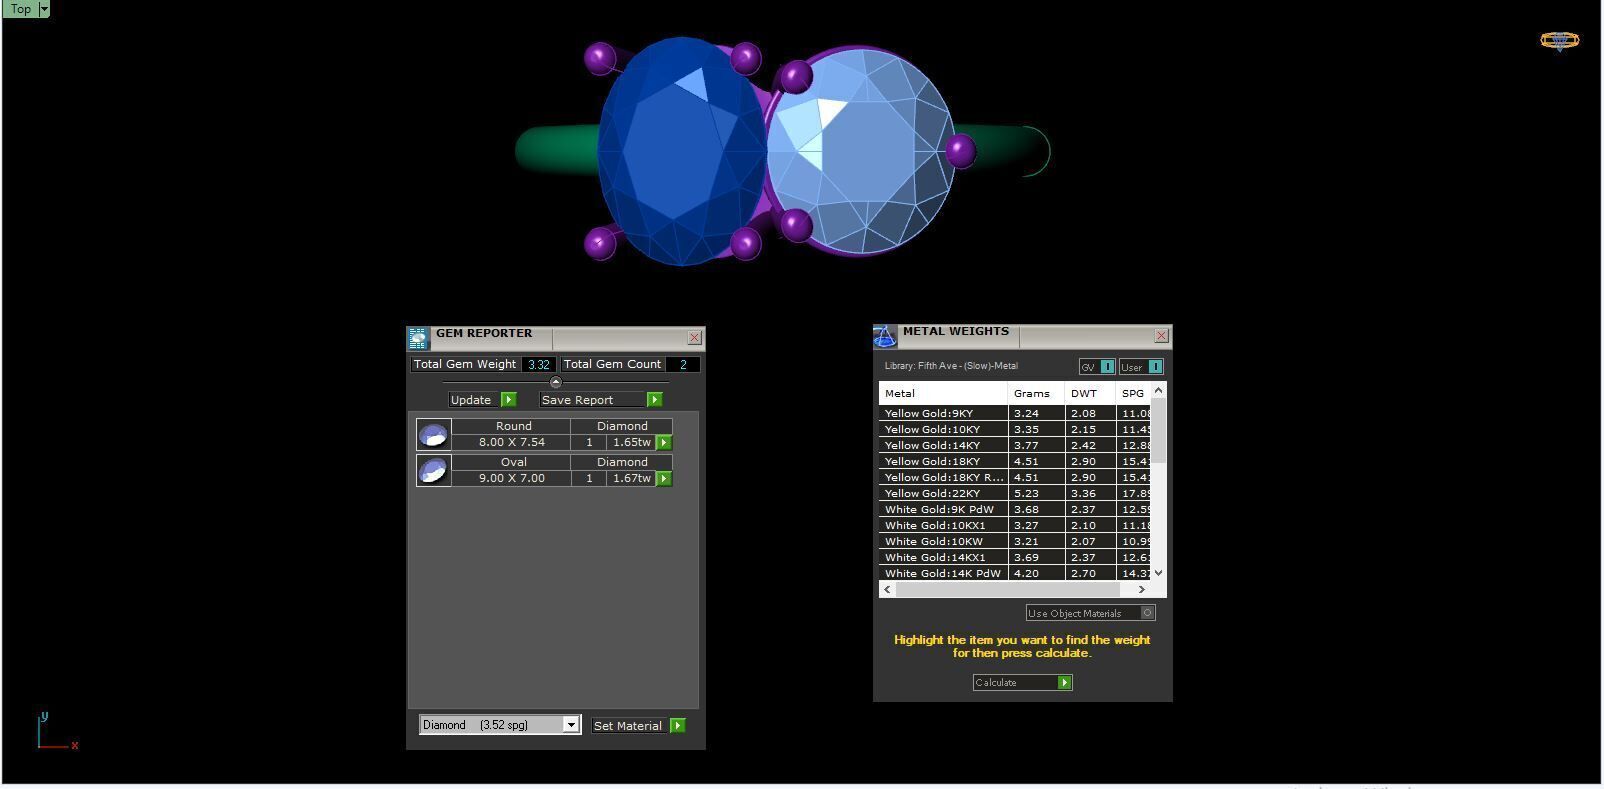Click the Top viewport label
This screenshot has width=1604, height=789.
(x=20, y=9)
